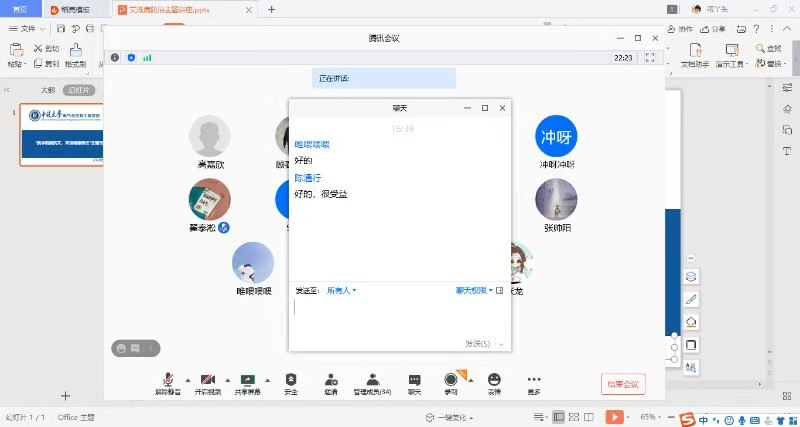800x427 pixels.
Task: Expand the 'Send to: Everyone' dropdown
Action: point(341,291)
